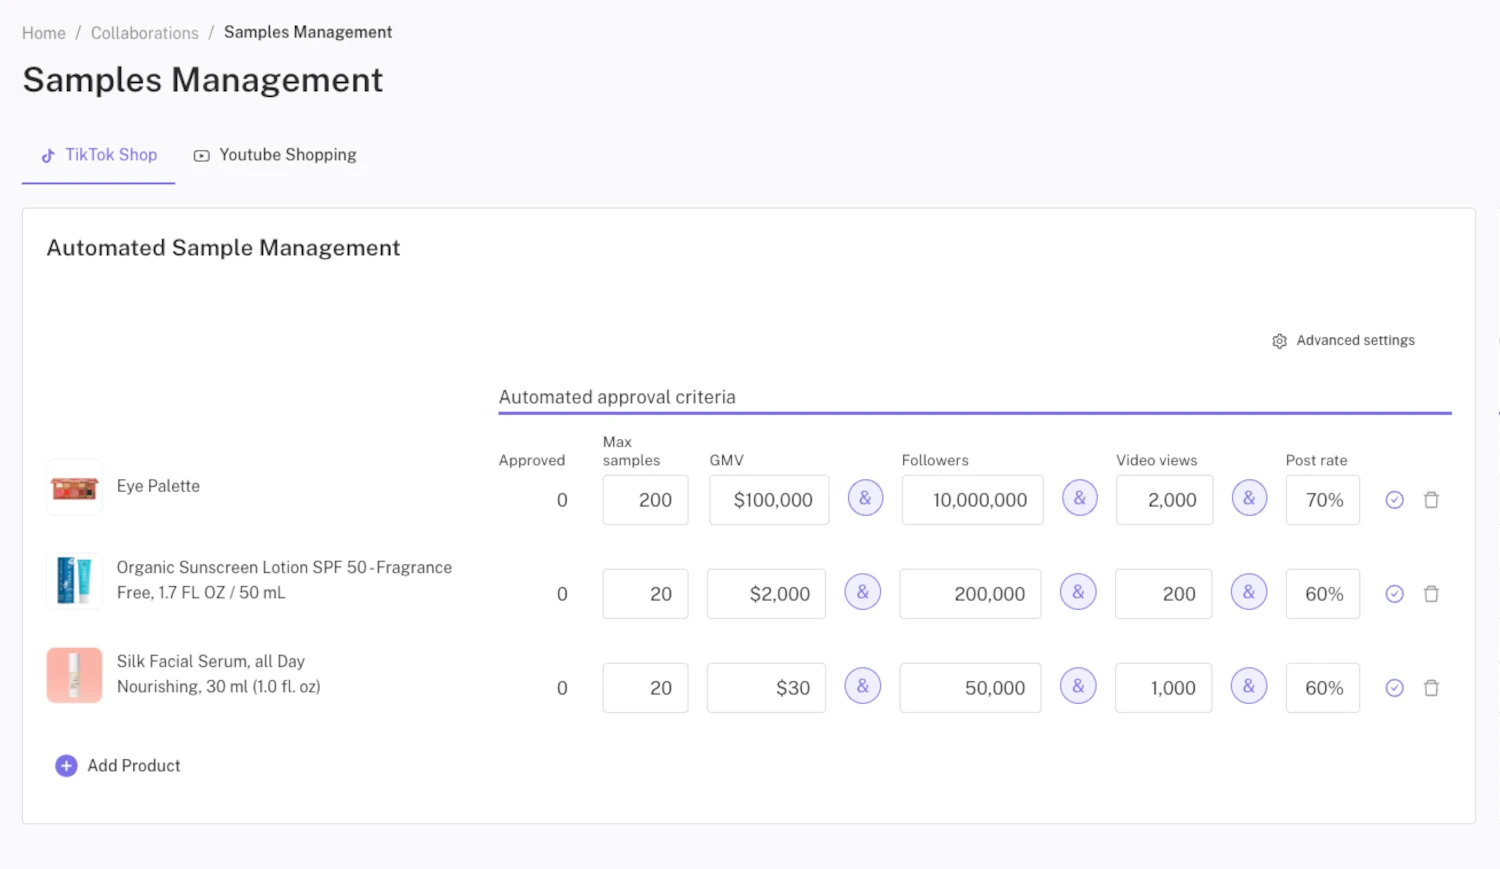1500x869 pixels.
Task: Click trash icon for Organic Sunscreen Lotion row
Action: (x=1431, y=594)
